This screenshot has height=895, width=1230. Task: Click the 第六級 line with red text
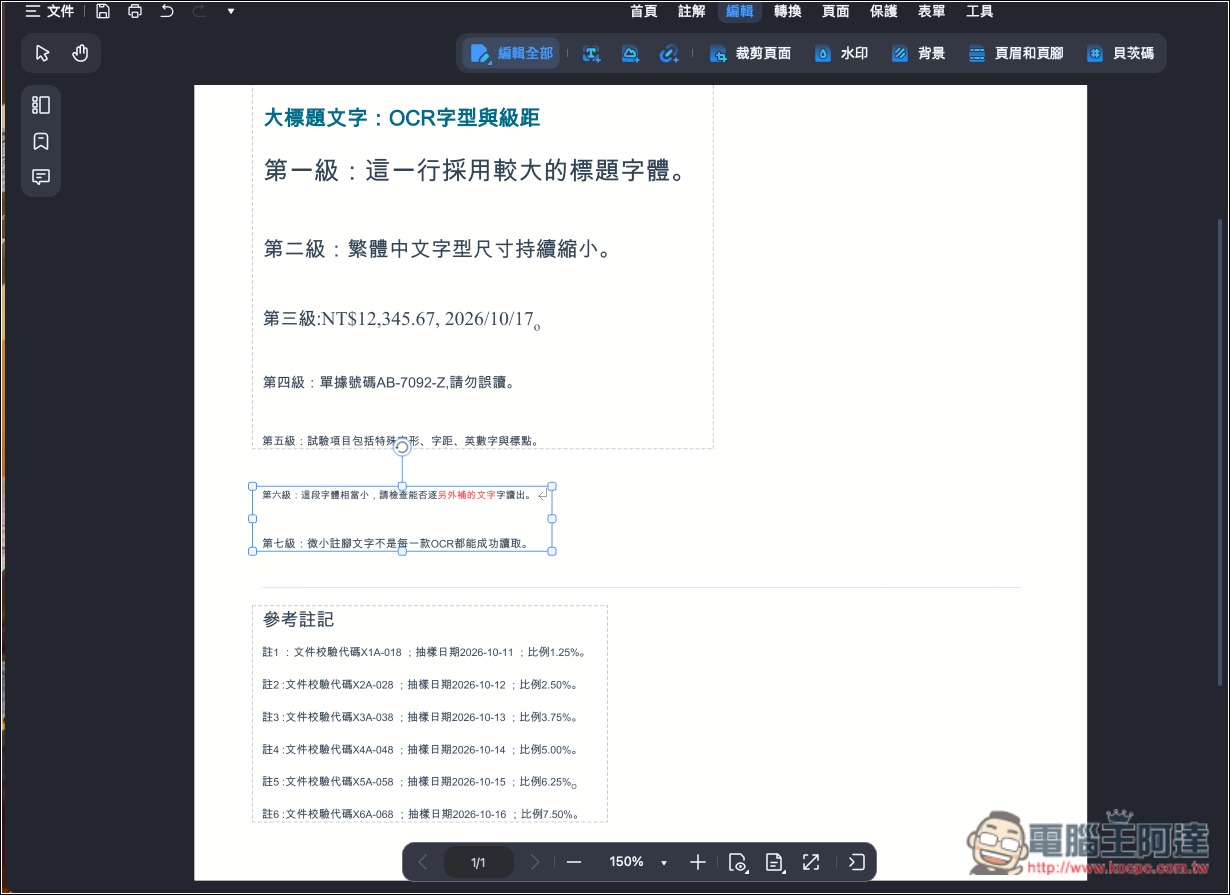pos(398,495)
